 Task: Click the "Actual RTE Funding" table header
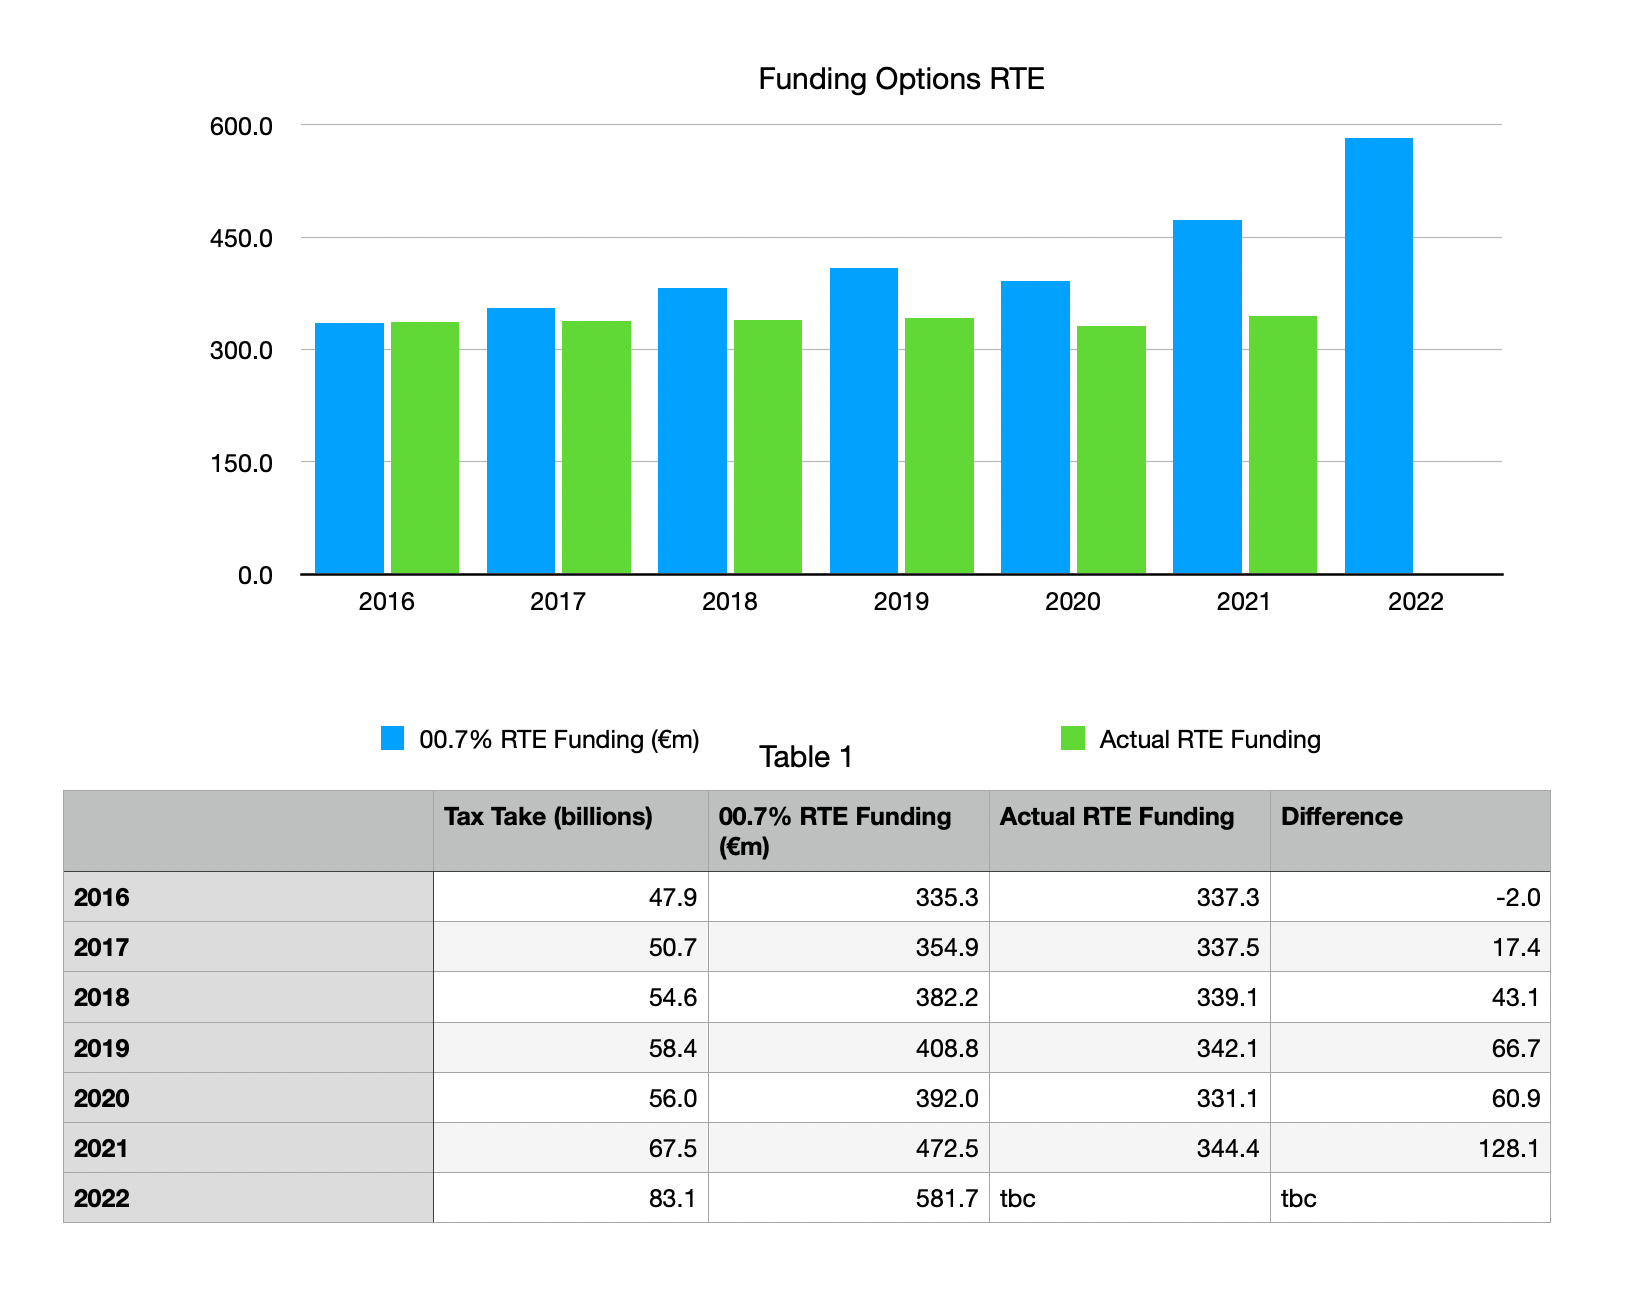tap(1129, 831)
